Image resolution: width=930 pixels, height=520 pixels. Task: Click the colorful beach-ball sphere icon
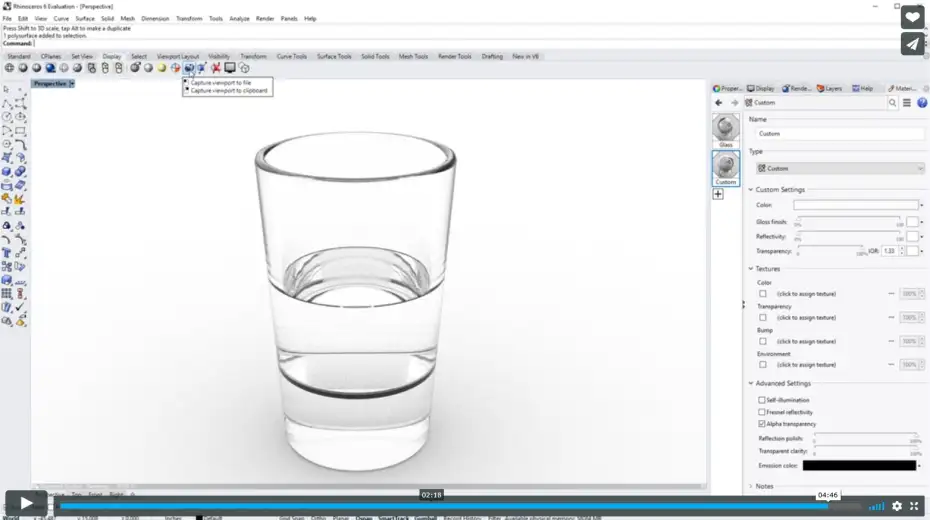pos(176,68)
